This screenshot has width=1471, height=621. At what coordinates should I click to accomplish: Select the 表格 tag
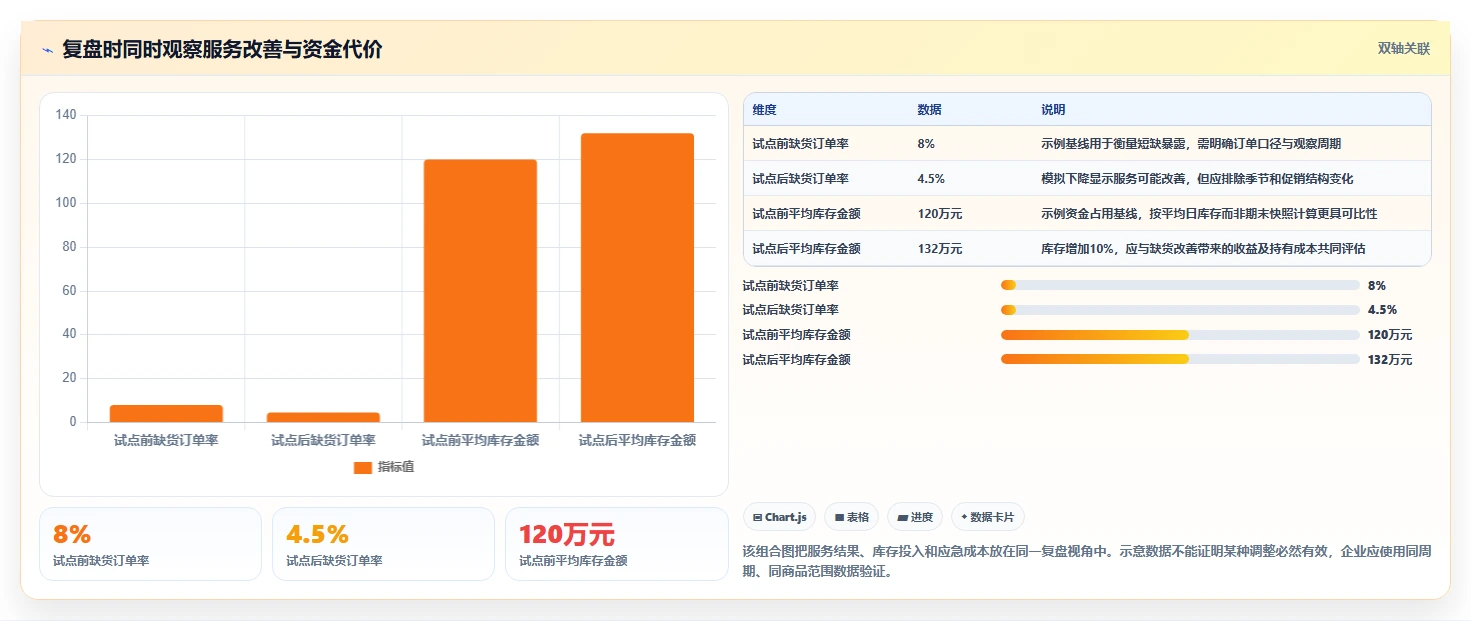851,517
